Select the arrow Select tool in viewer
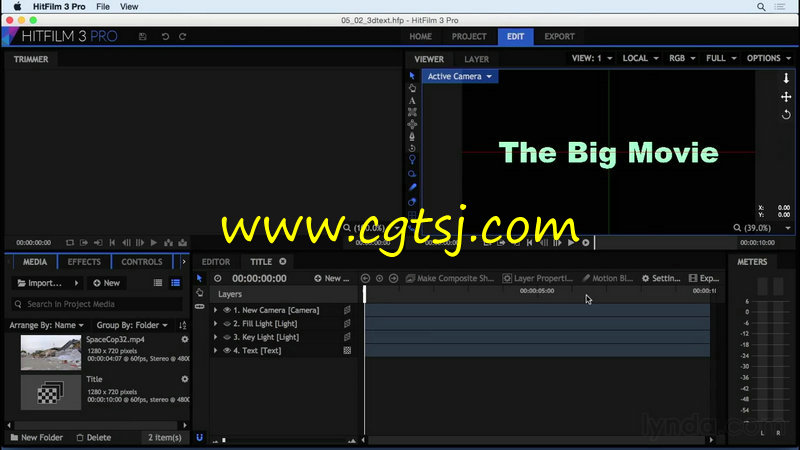This screenshot has height=450, width=800. 412,76
